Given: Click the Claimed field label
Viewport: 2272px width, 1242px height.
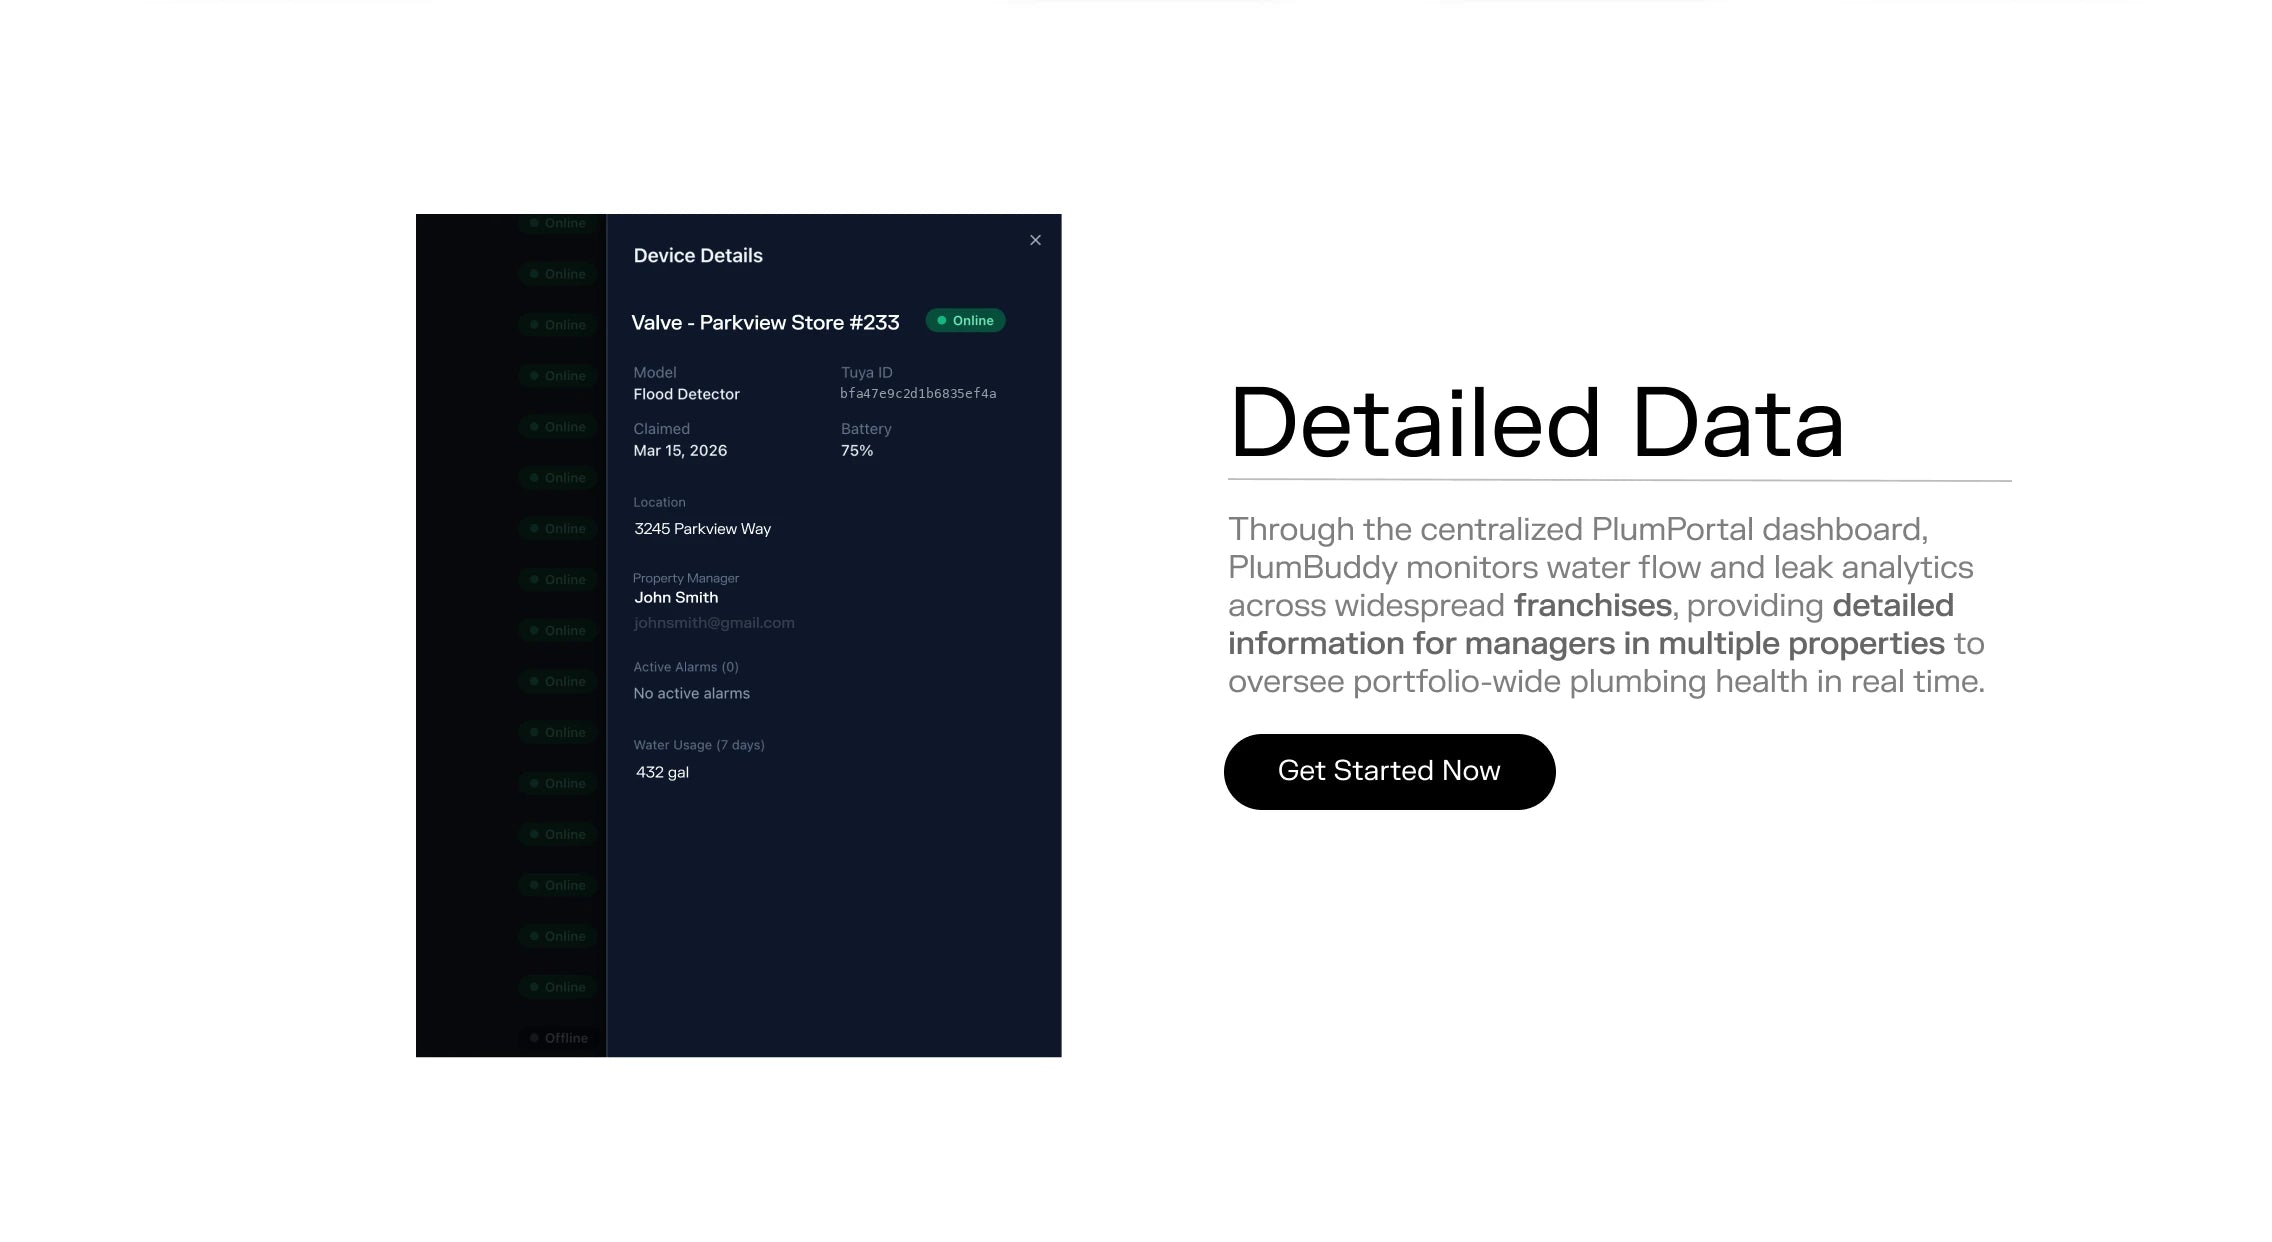Looking at the screenshot, I should click(661, 429).
